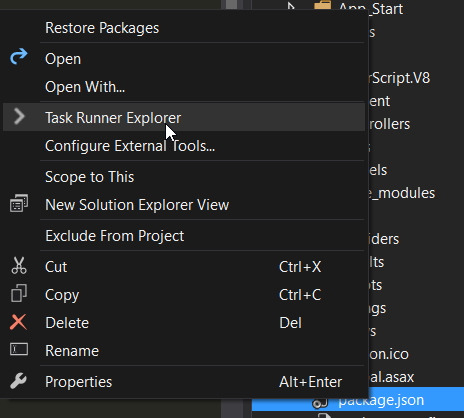
Task: Click the tree item ending in al.asax
Action: [x=392, y=377]
